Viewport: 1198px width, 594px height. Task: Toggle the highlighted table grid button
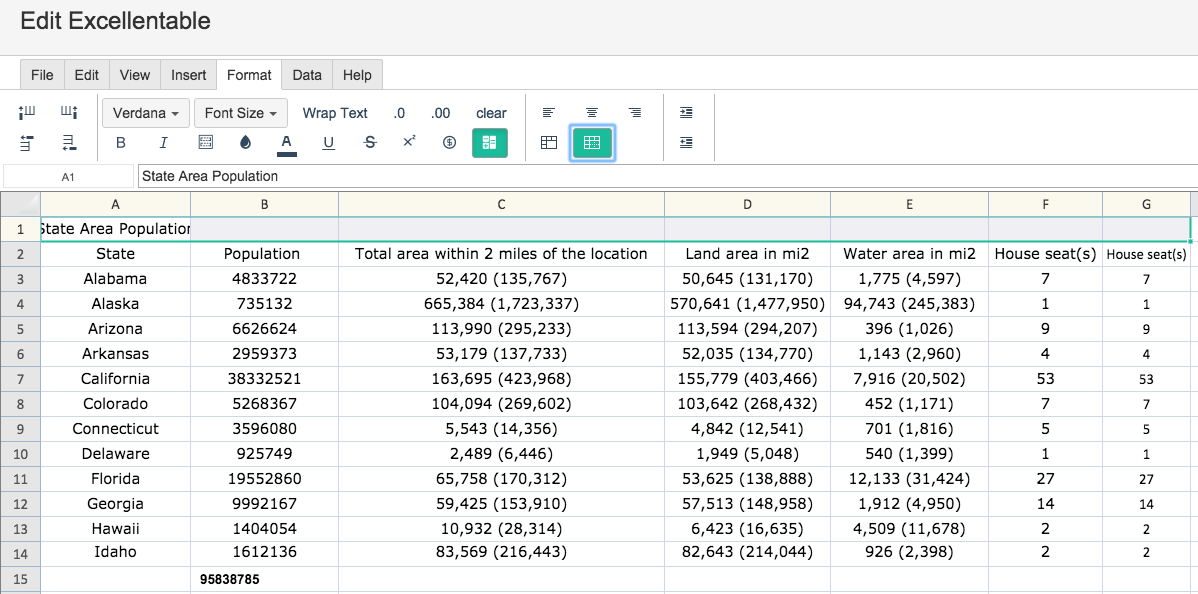click(592, 143)
